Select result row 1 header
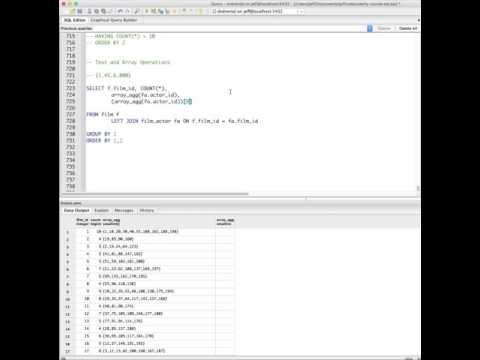Viewport: 480px width, 360px height. coord(68,232)
